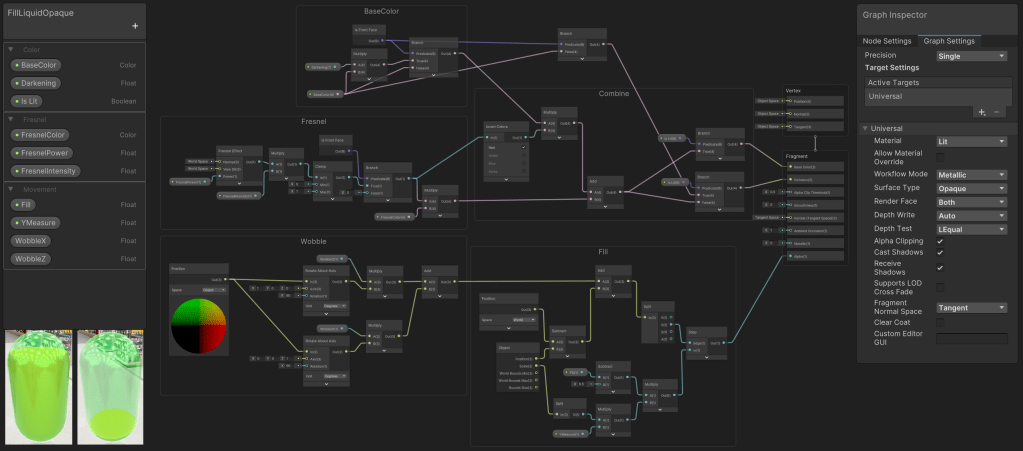Switch to the Node Settings tab
1023x451 pixels.
887,41
